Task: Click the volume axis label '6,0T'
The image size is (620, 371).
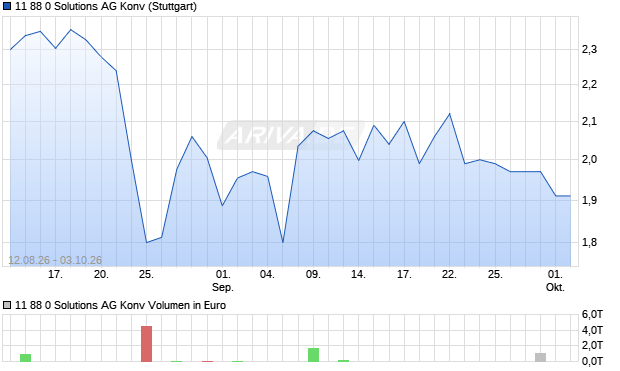Action: tap(592, 314)
